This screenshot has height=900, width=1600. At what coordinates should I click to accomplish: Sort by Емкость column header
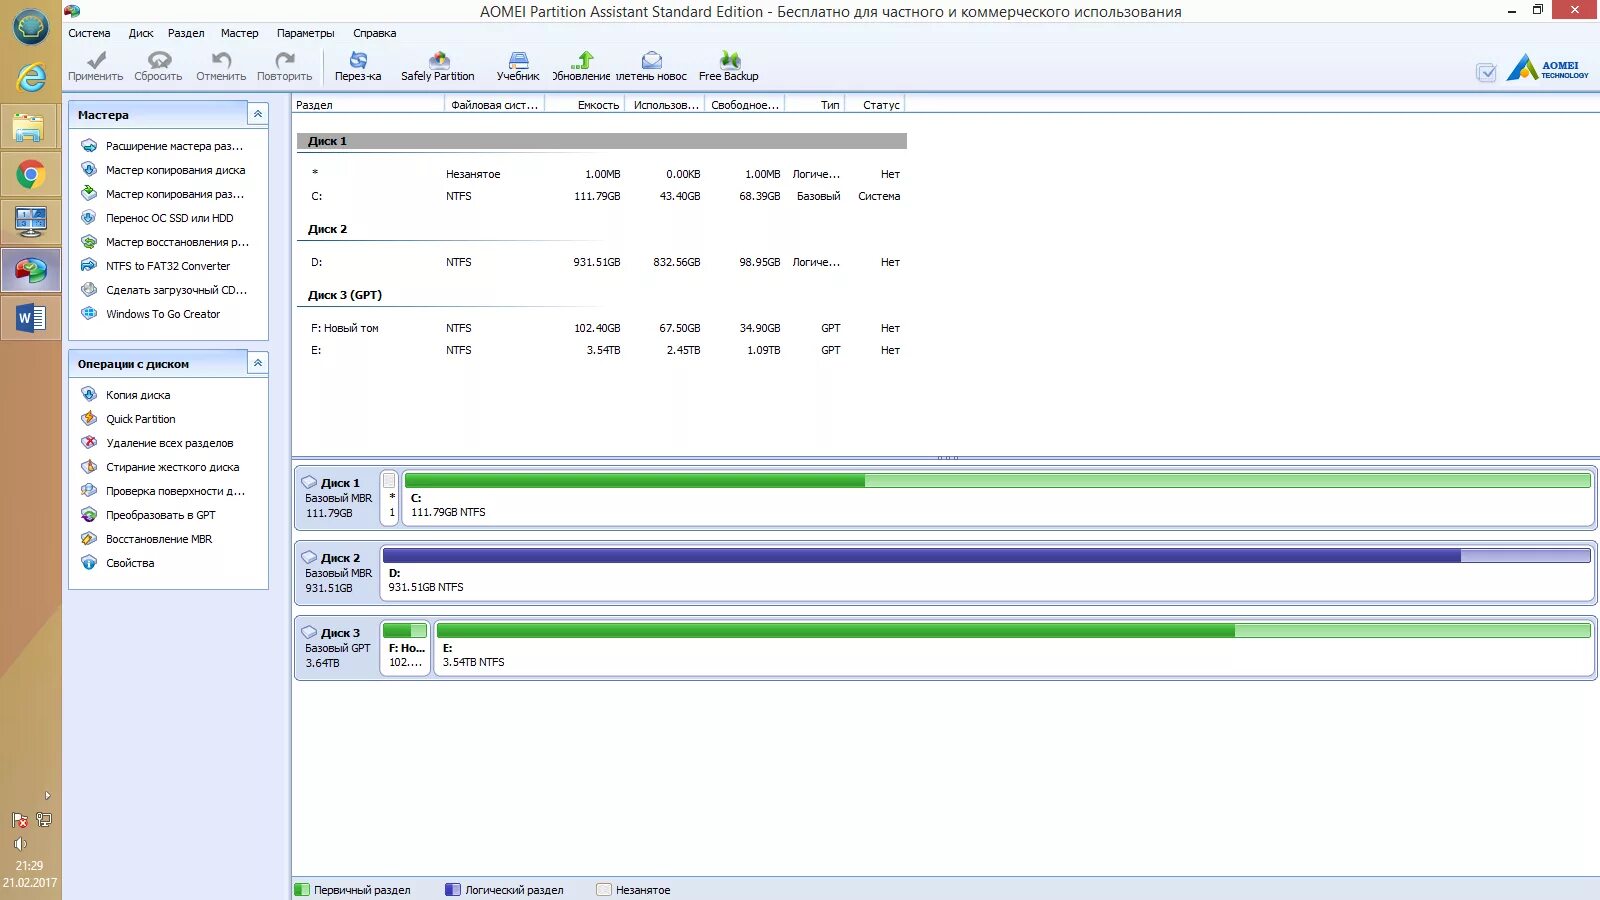[584, 104]
